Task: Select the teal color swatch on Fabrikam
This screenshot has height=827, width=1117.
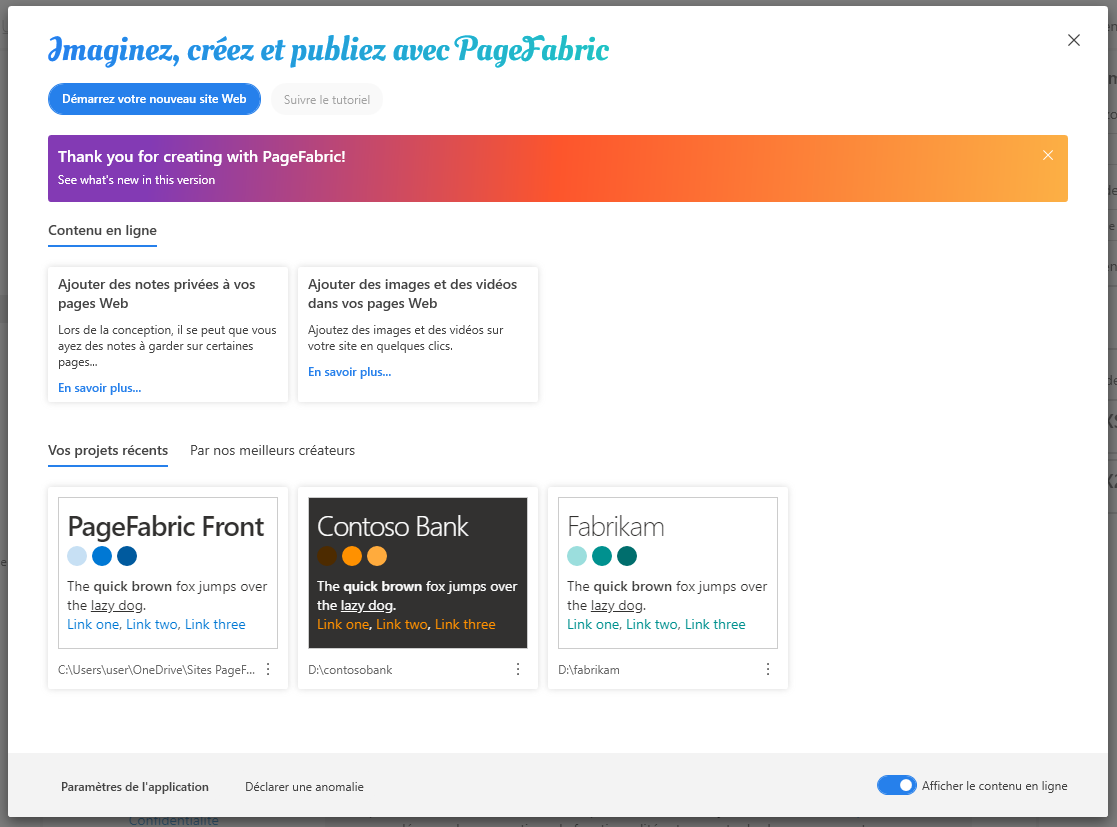Action: tap(601, 556)
